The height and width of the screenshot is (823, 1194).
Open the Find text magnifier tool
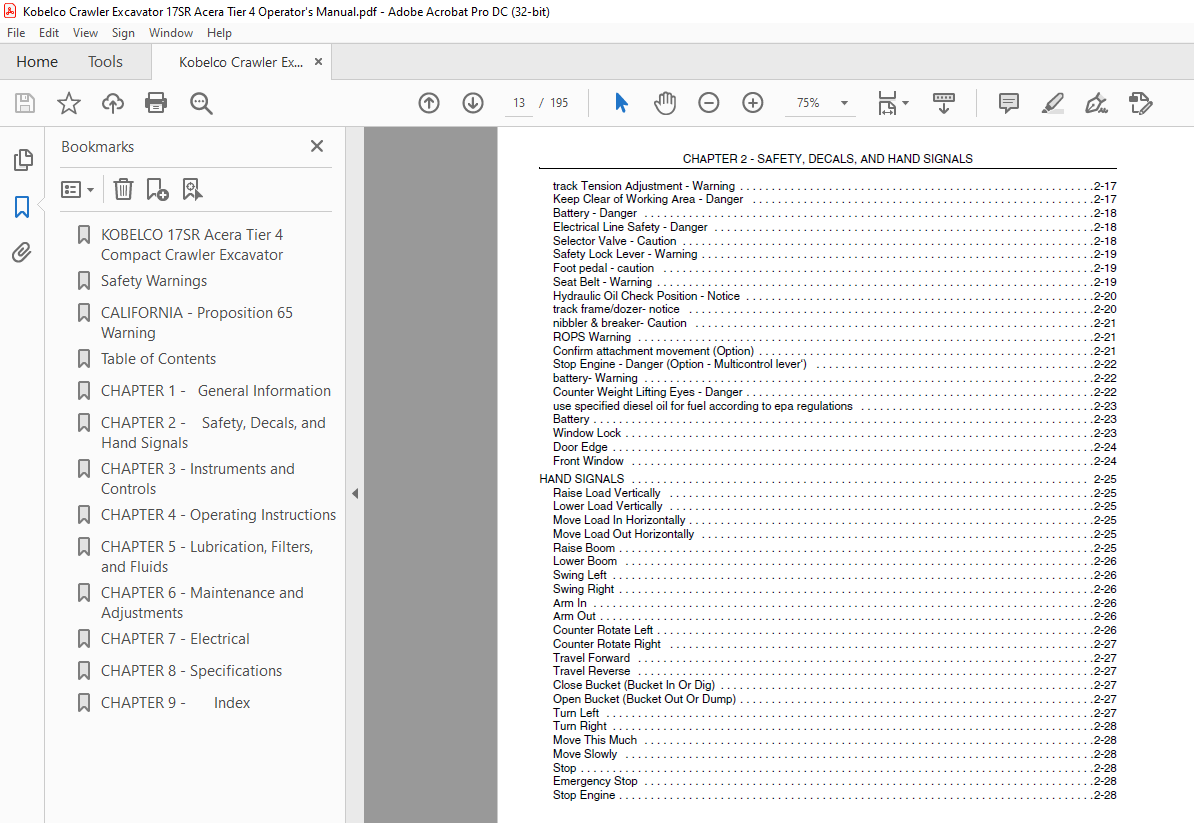(x=201, y=103)
